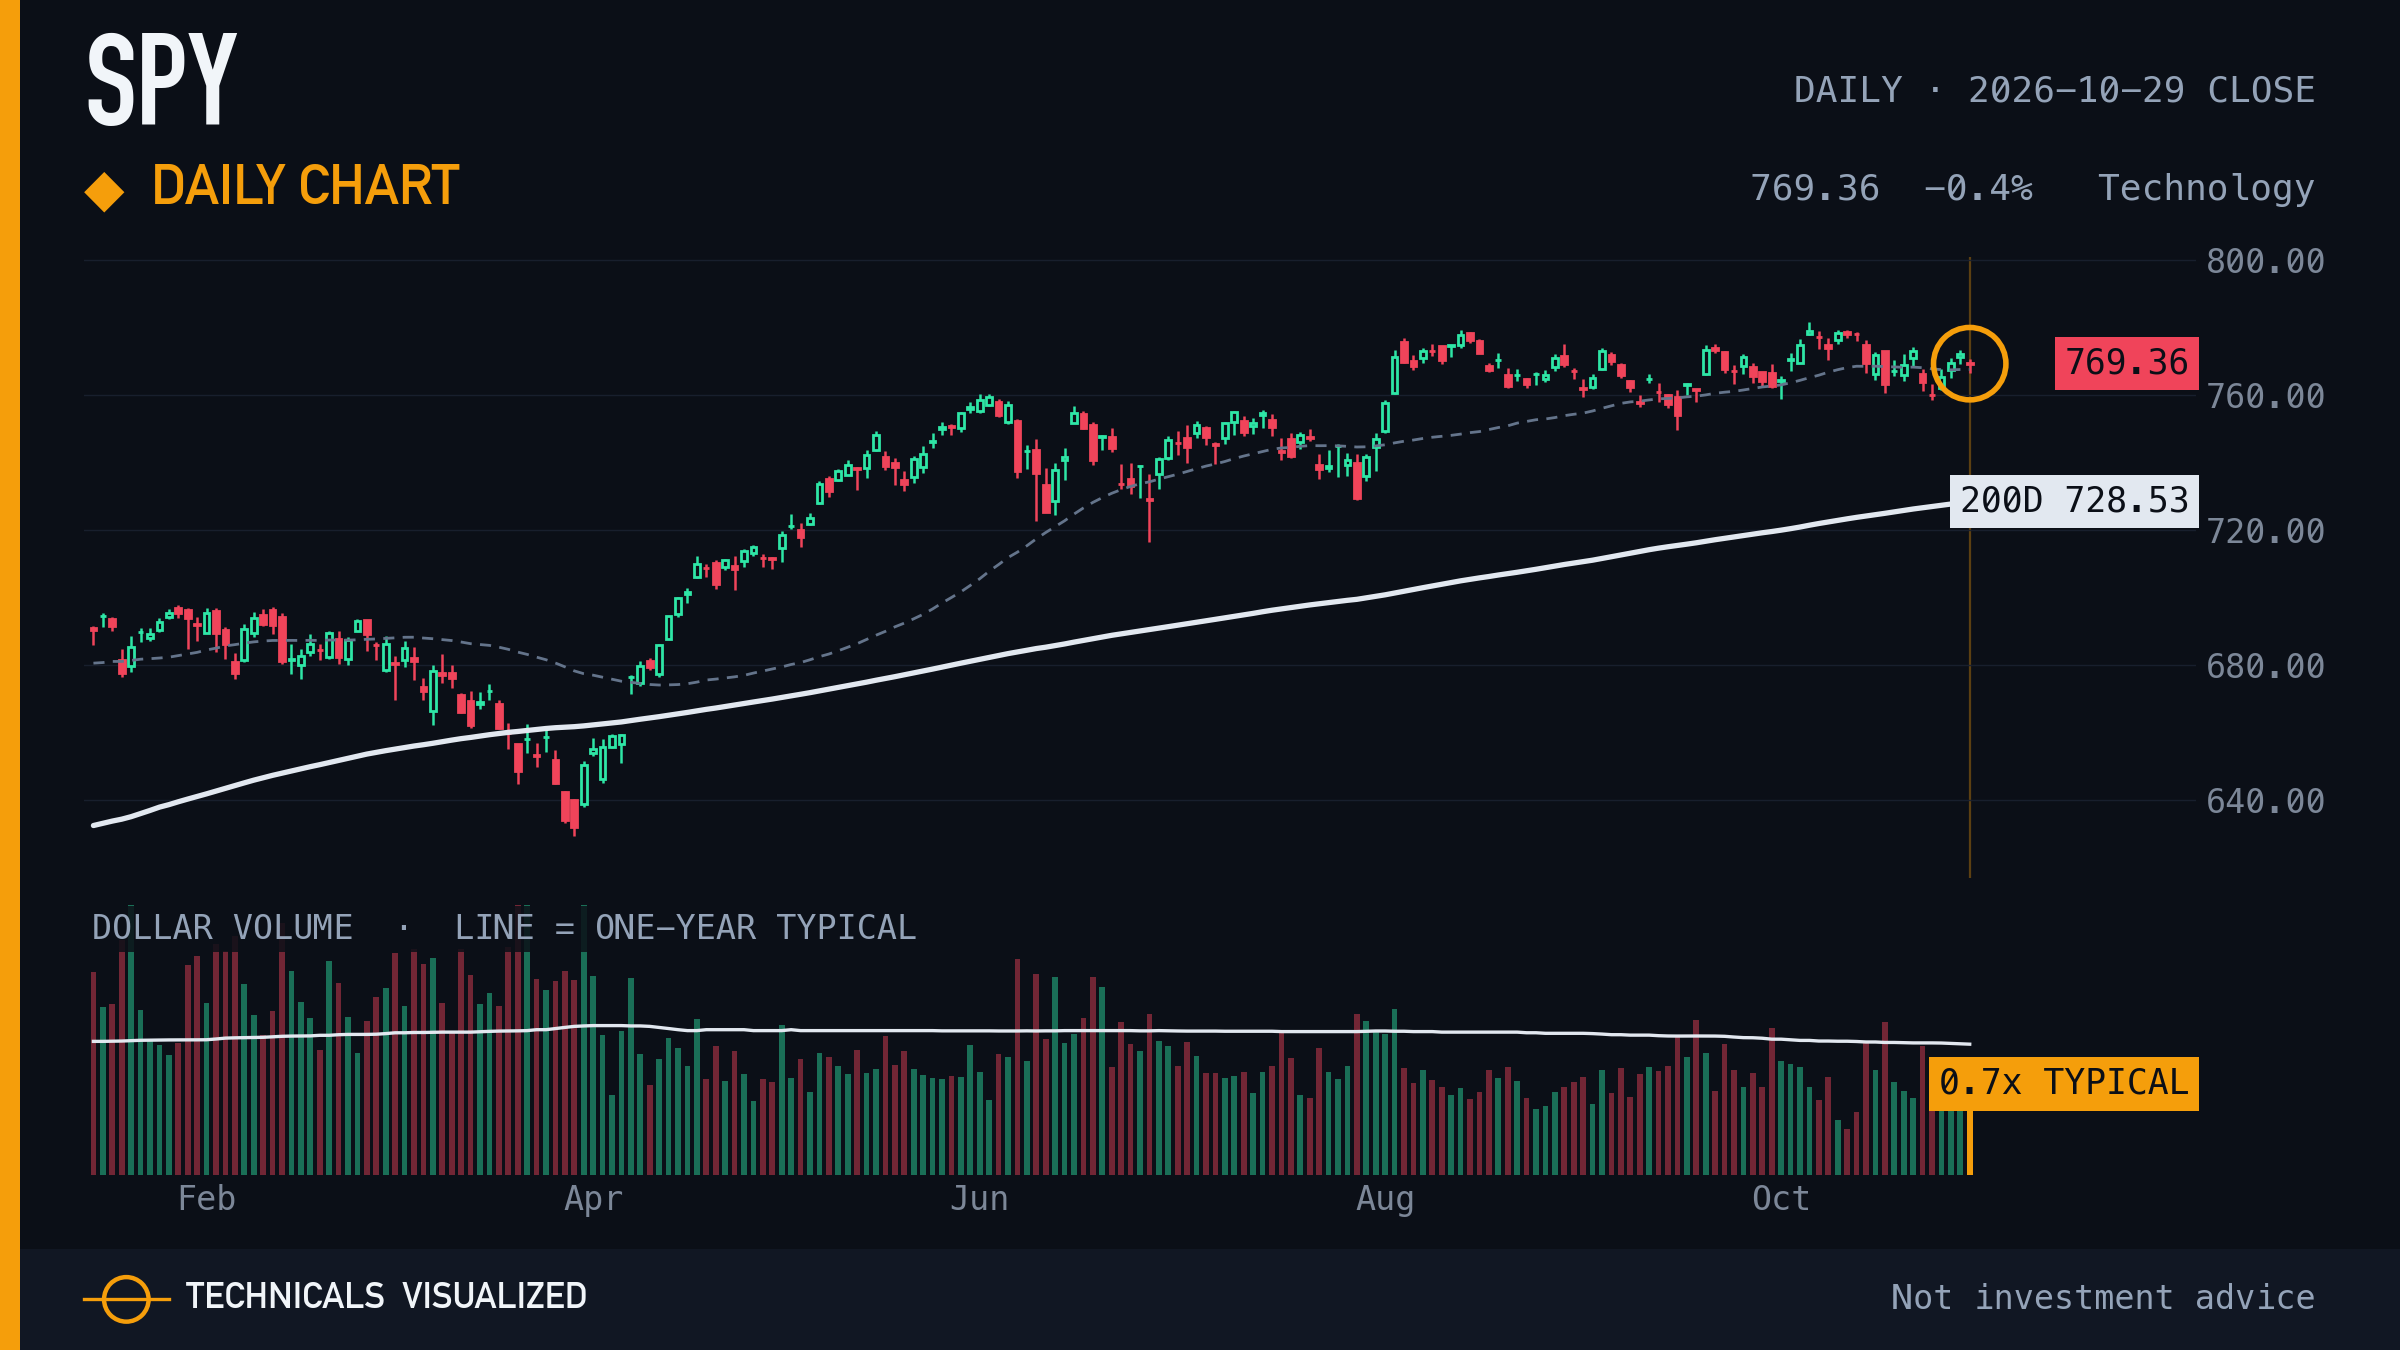Click the Aug month axis label

click(1385, 1200)
